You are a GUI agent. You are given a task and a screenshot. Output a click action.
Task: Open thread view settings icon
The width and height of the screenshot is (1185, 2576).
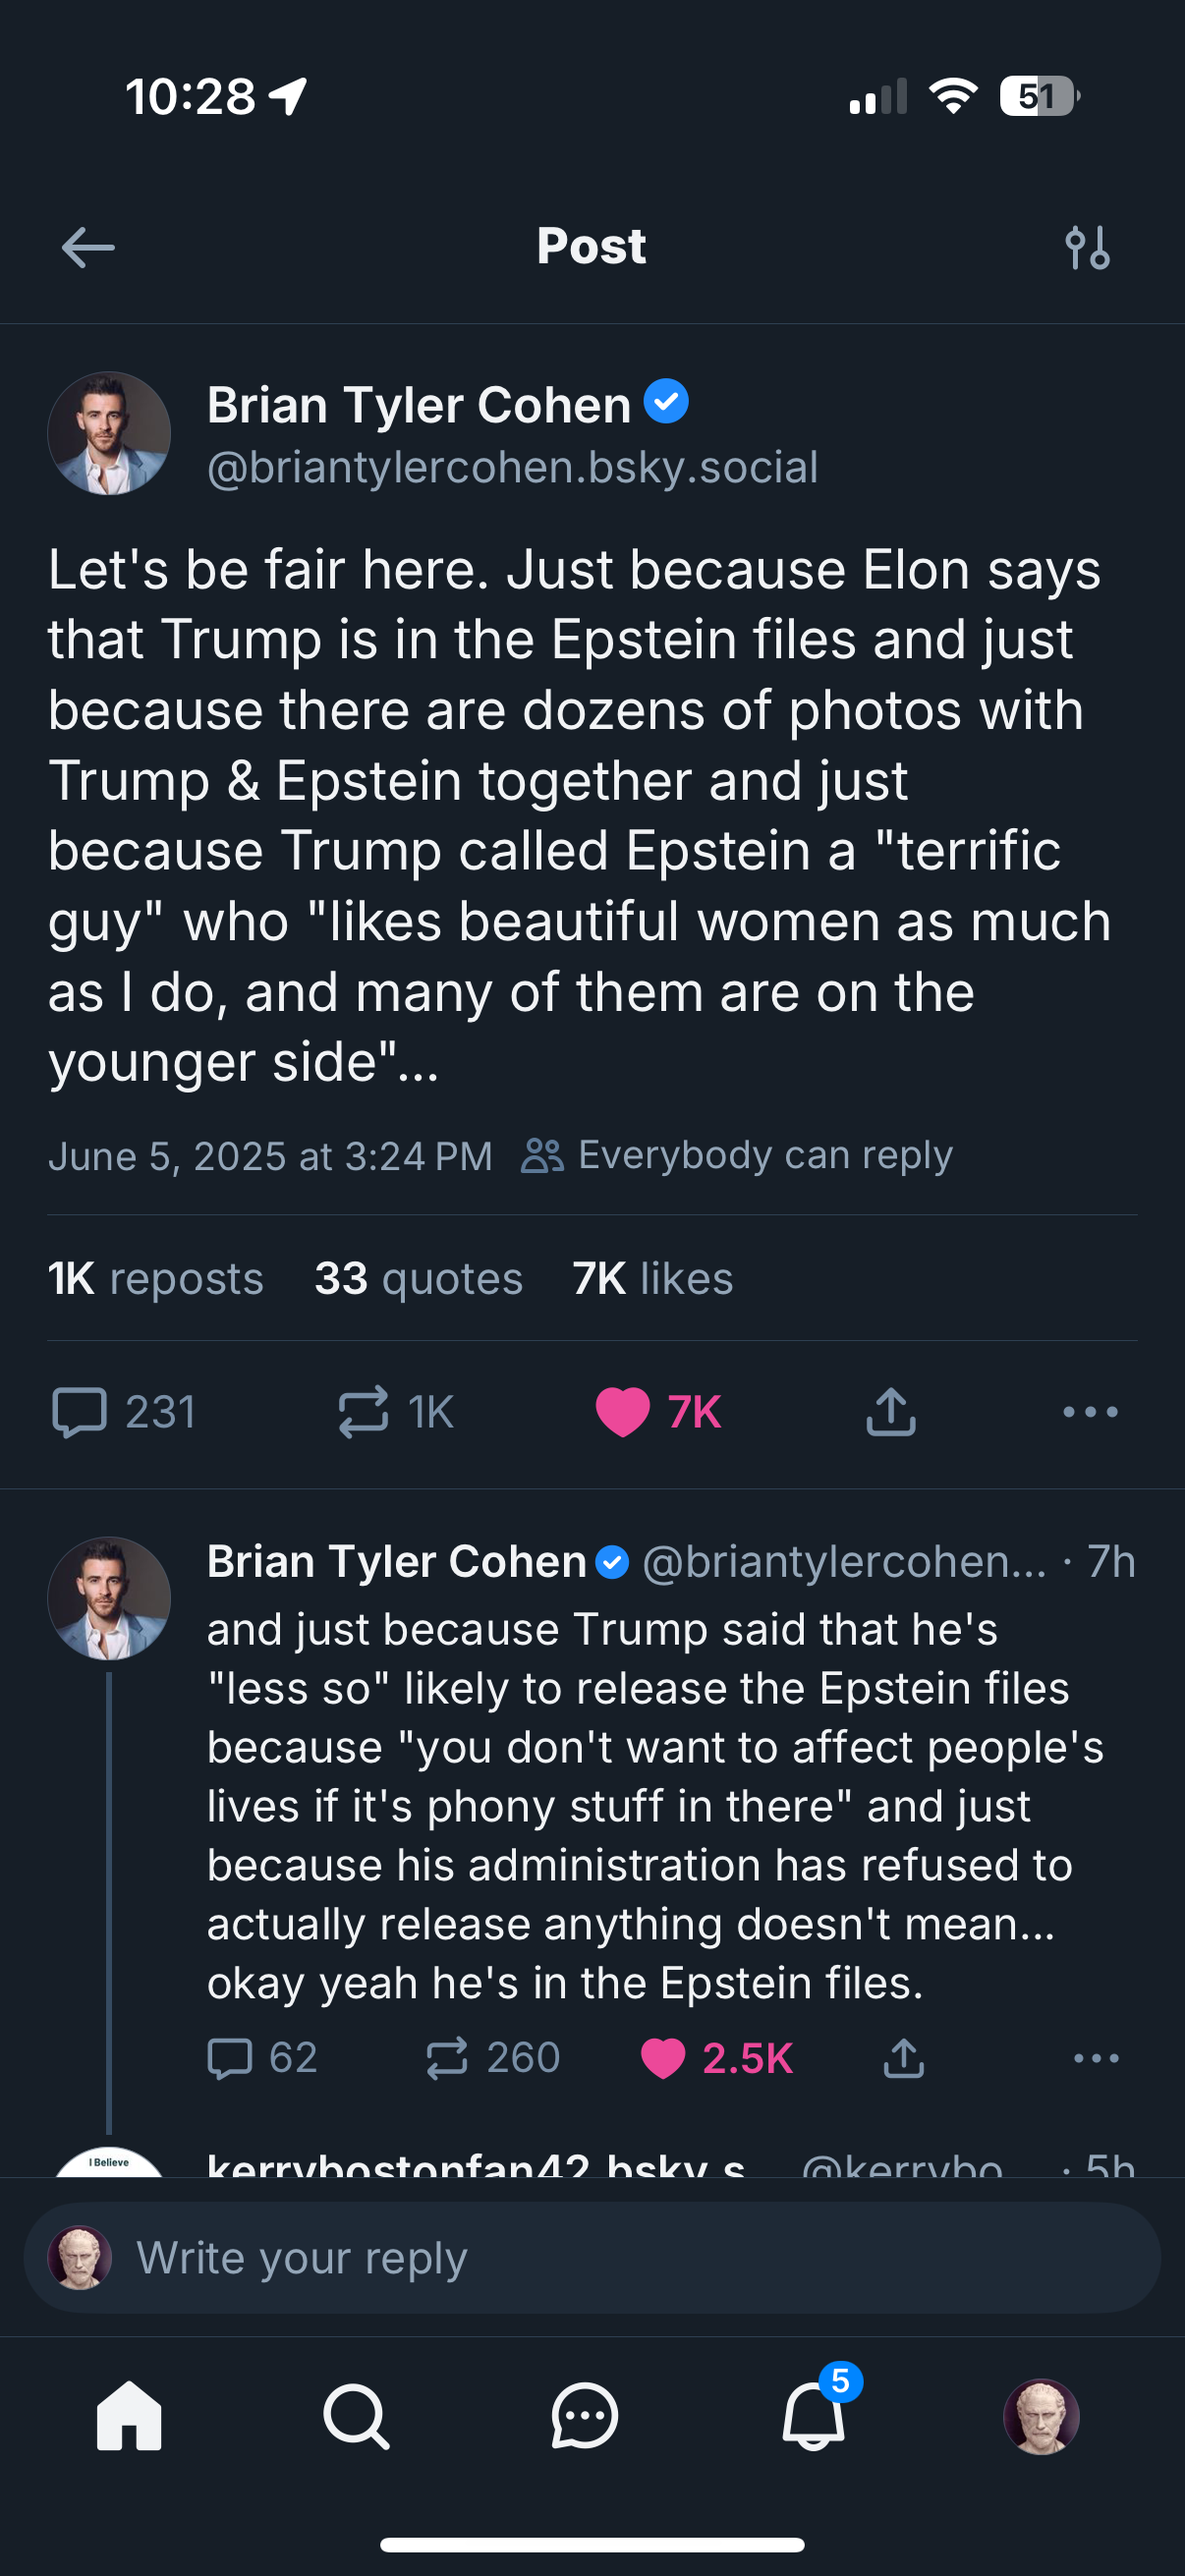(1087, 247)
